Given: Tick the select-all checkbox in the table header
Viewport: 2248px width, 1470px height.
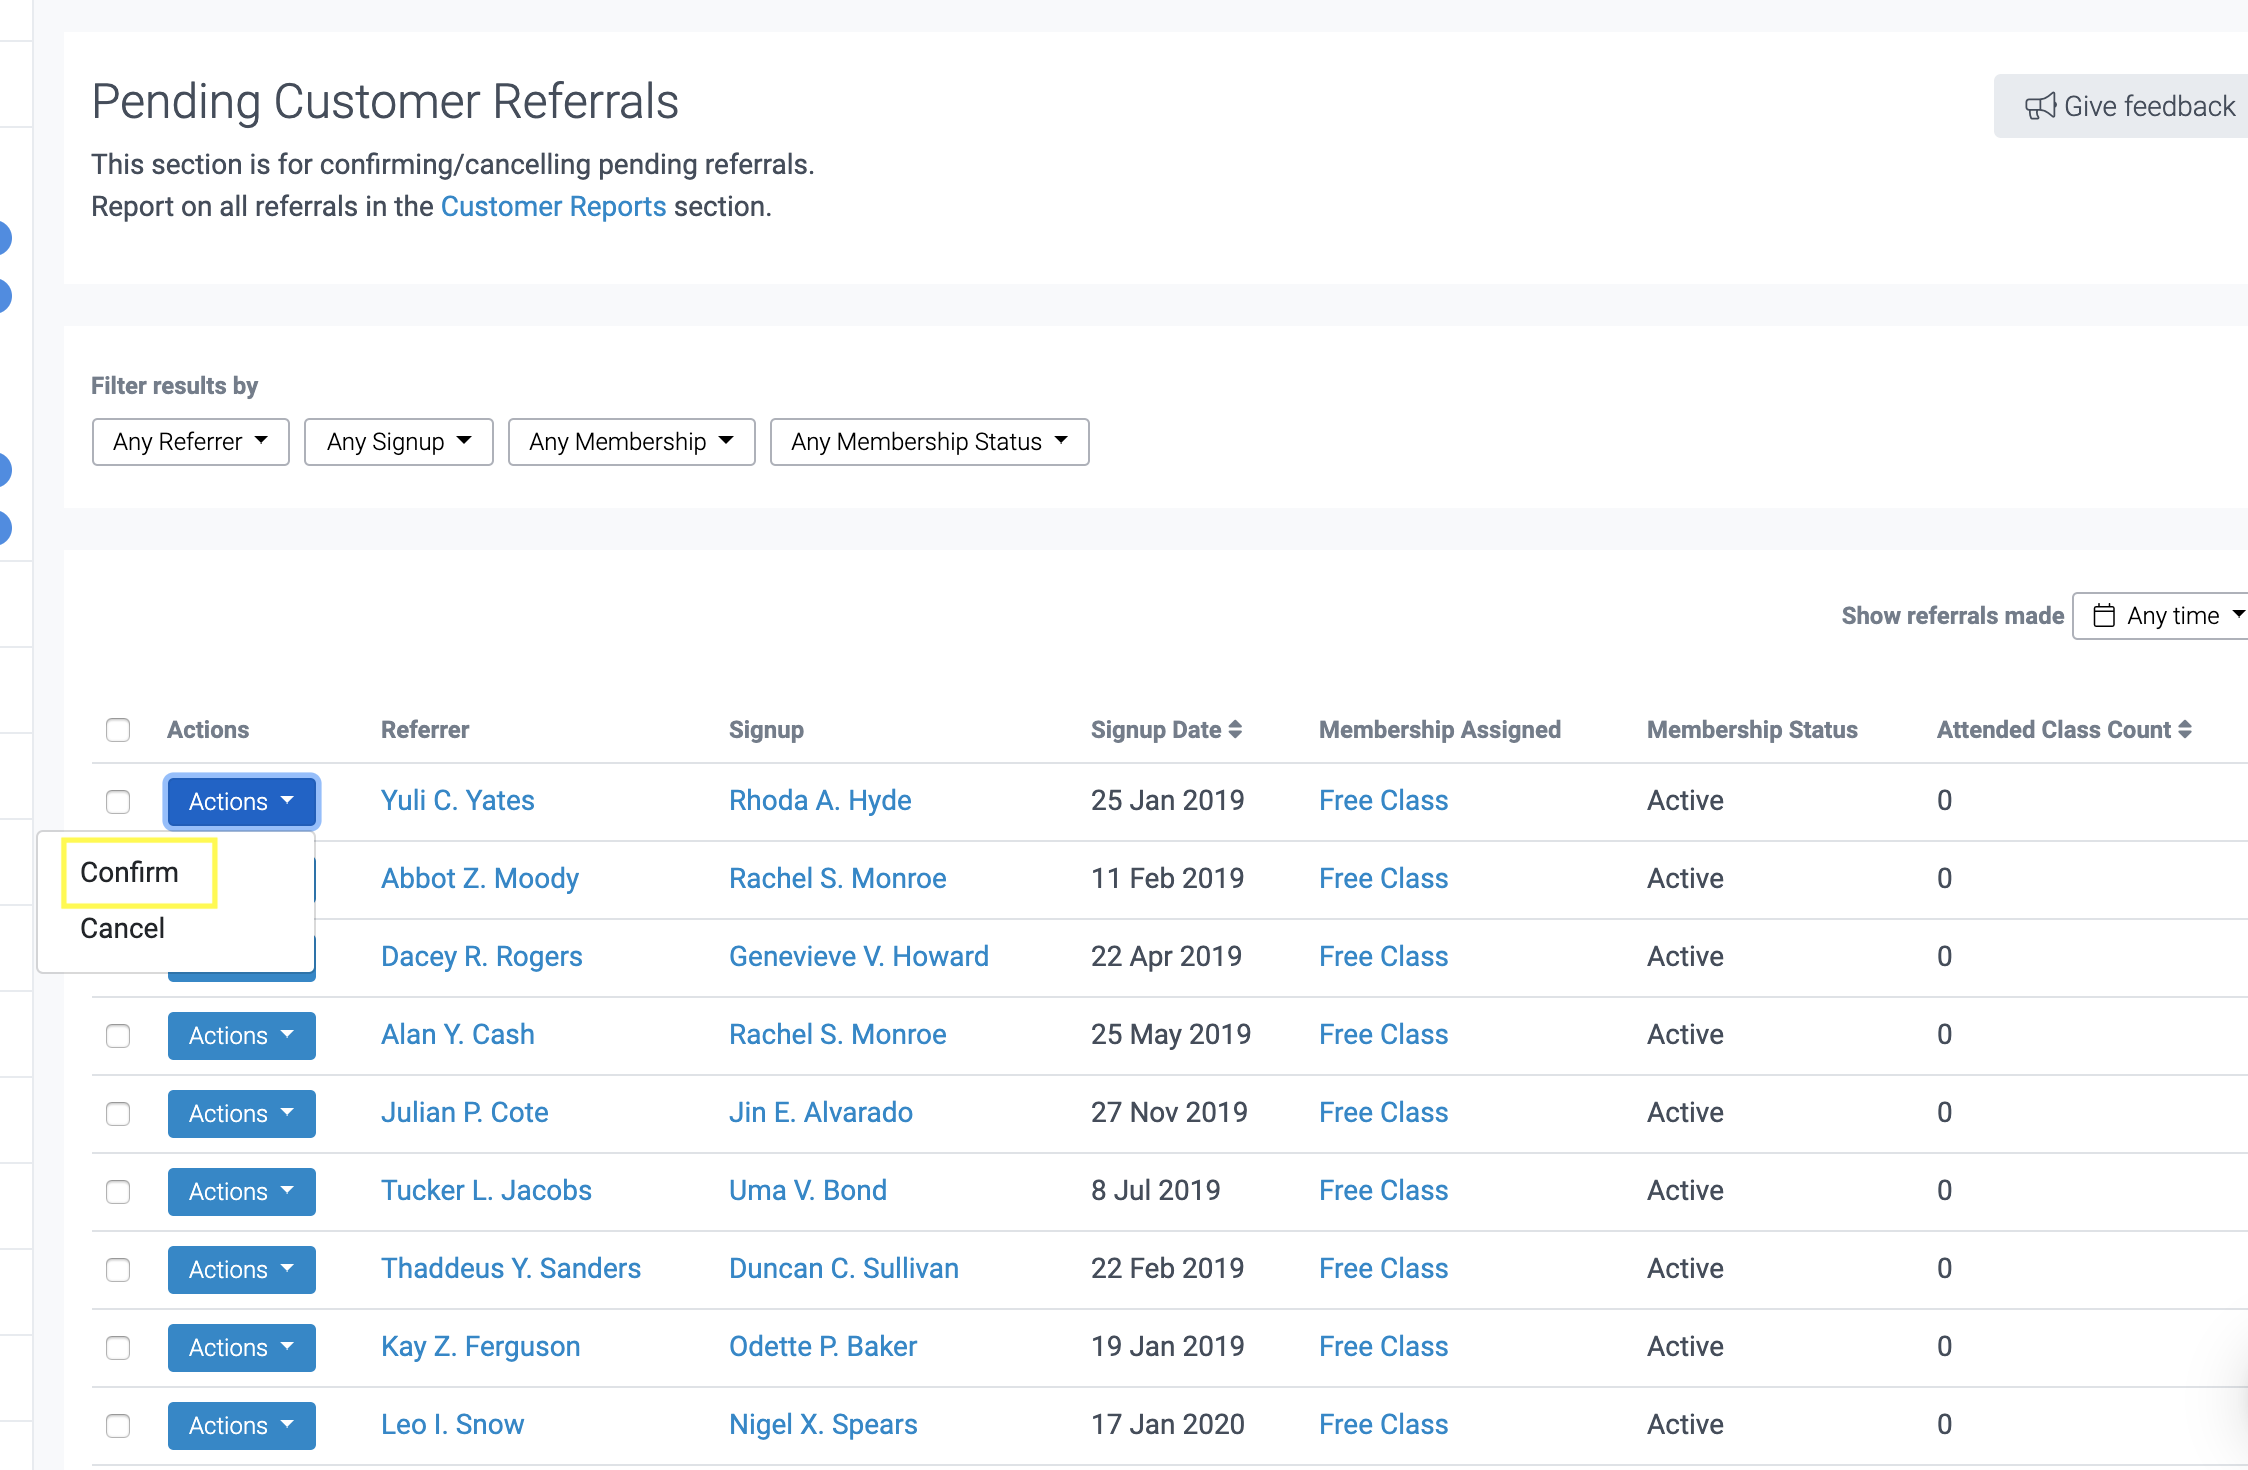Looking at the screenshot, I should [x=118, y=730].
